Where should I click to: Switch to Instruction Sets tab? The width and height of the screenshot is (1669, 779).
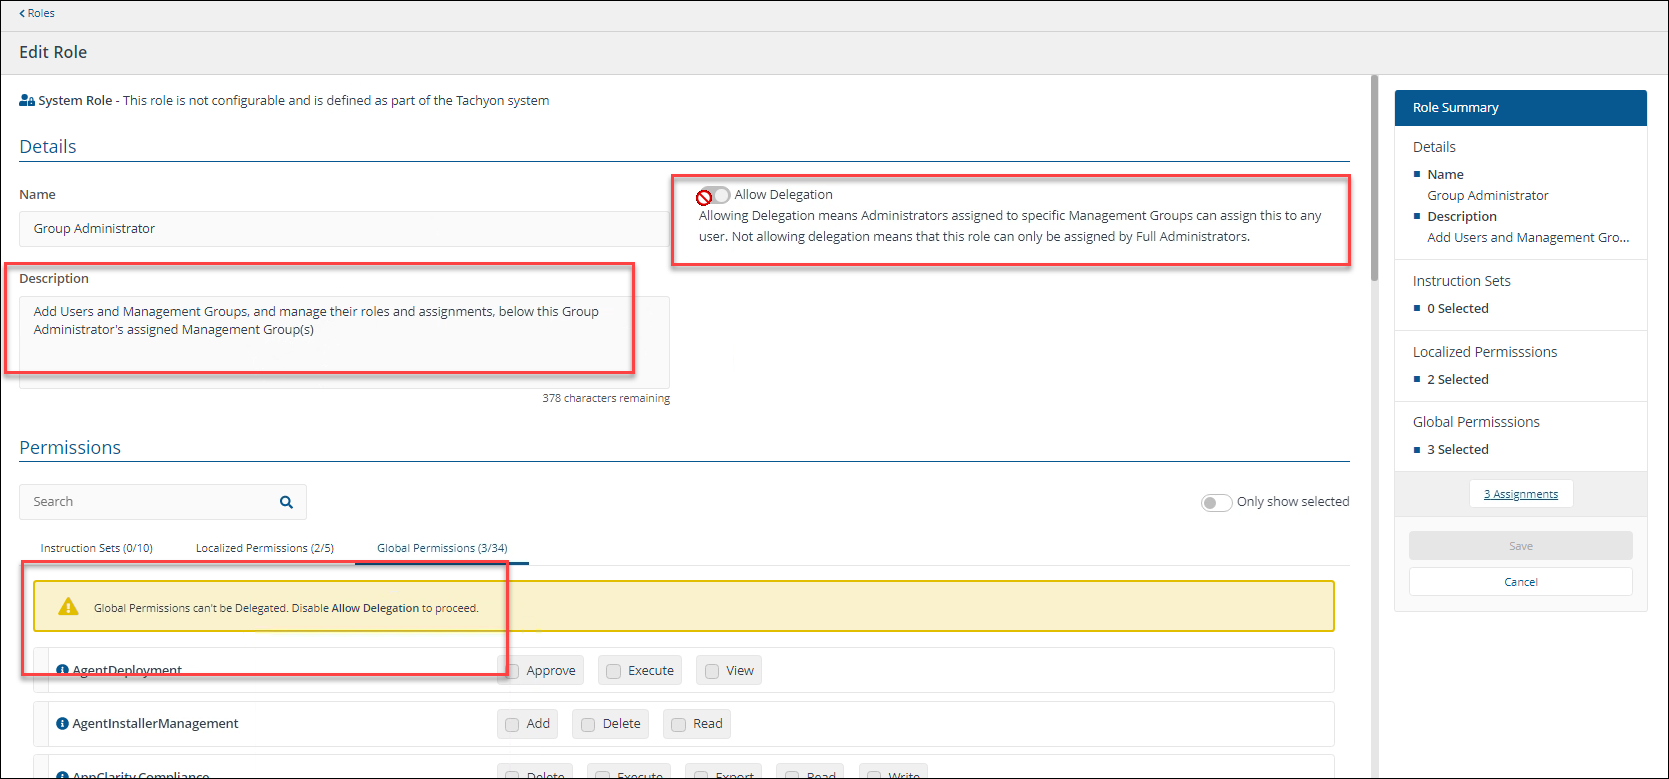coord(96,548)
